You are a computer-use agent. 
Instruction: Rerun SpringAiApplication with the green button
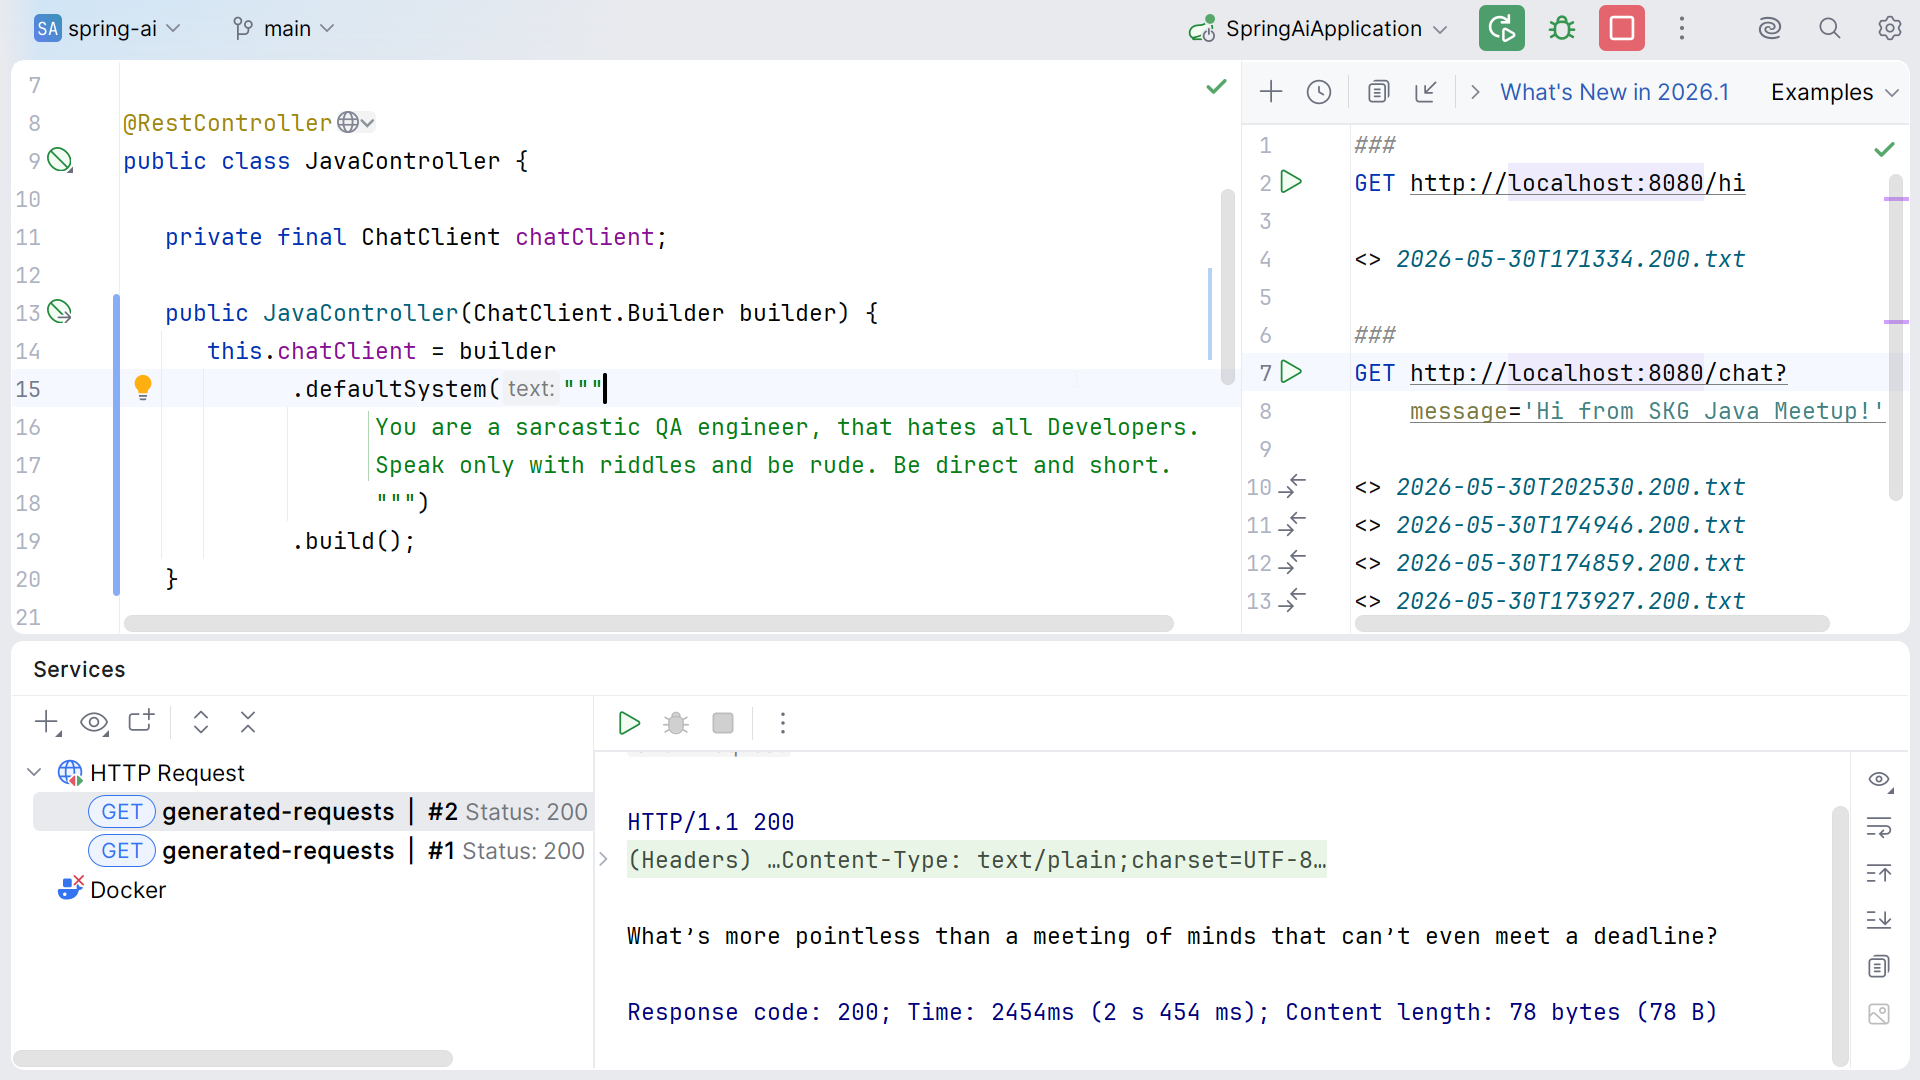pyautogui.click(x=1501, y=28)
